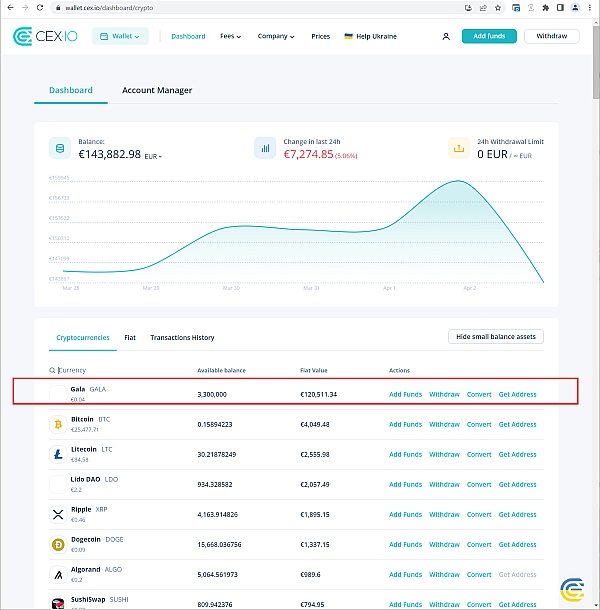This screenshot has width=600, height=610.
Task: Click Add Funds for Gala
Action: (x=405, y=394)
